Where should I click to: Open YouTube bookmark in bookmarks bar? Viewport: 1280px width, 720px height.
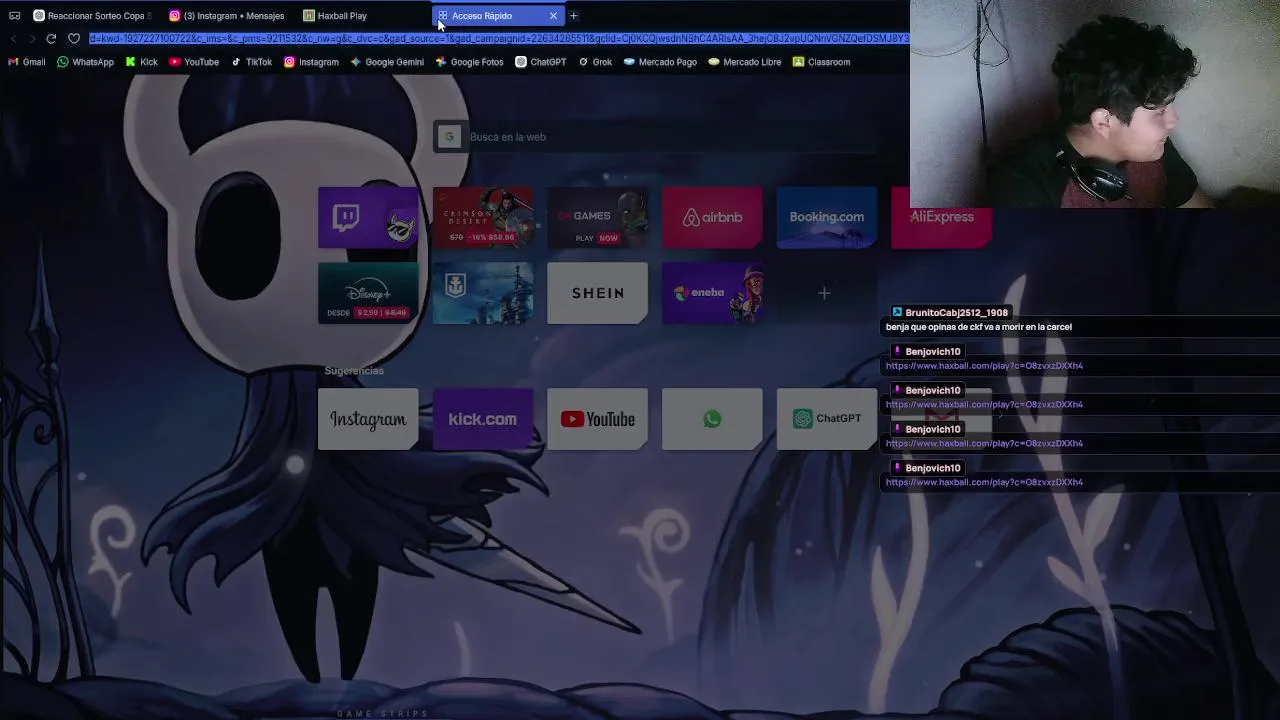coord(194,62)
